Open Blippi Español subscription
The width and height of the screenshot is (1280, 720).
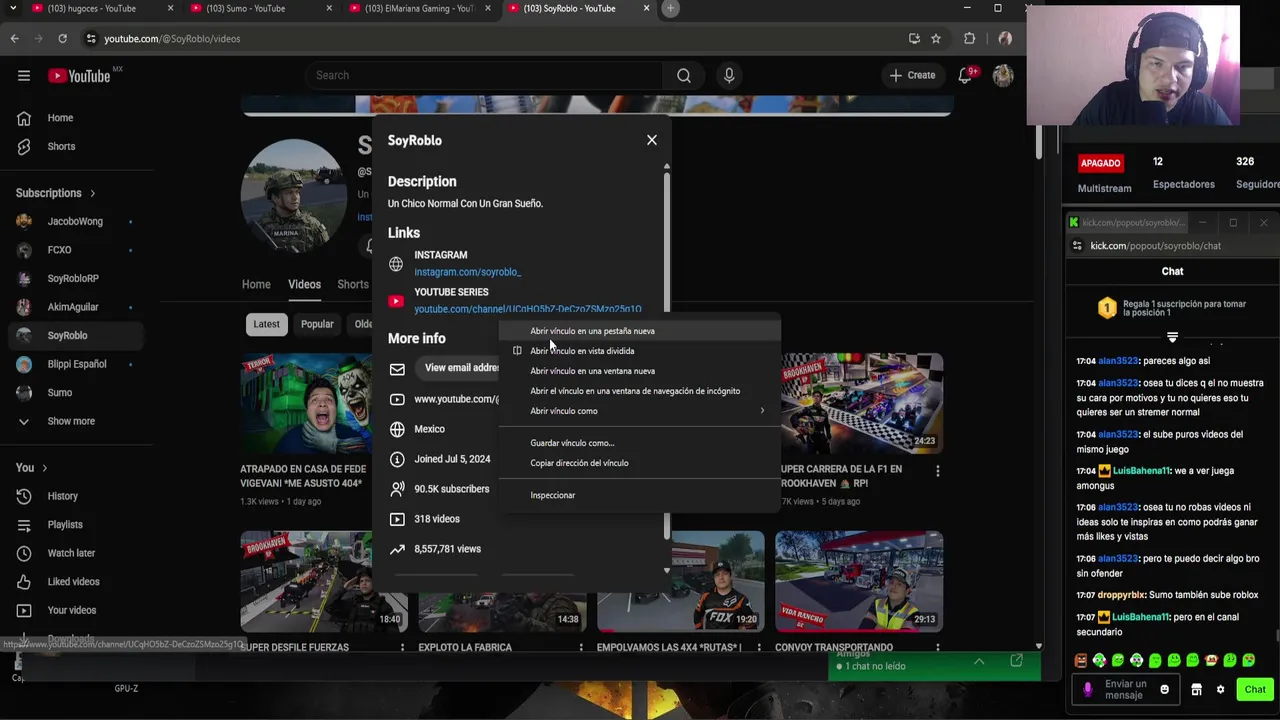77,364
